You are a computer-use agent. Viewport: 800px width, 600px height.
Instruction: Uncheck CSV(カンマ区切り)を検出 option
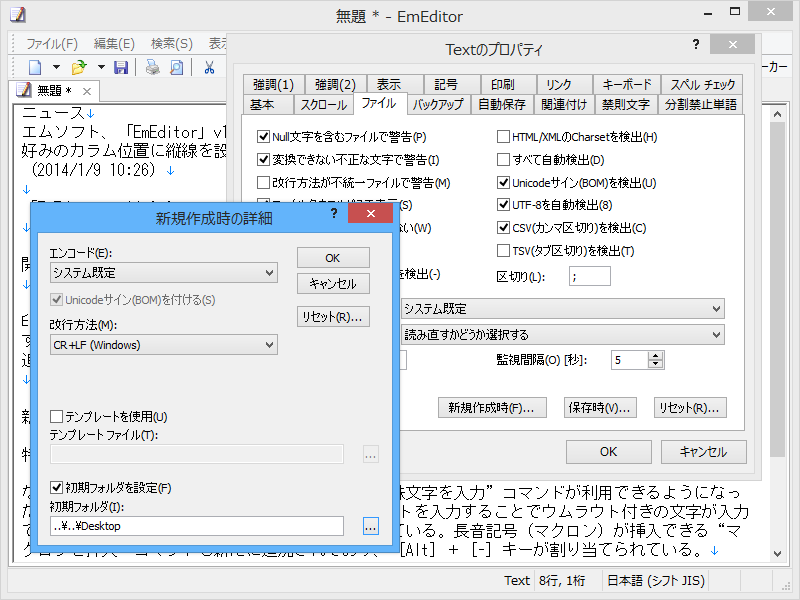click(504, 228)
